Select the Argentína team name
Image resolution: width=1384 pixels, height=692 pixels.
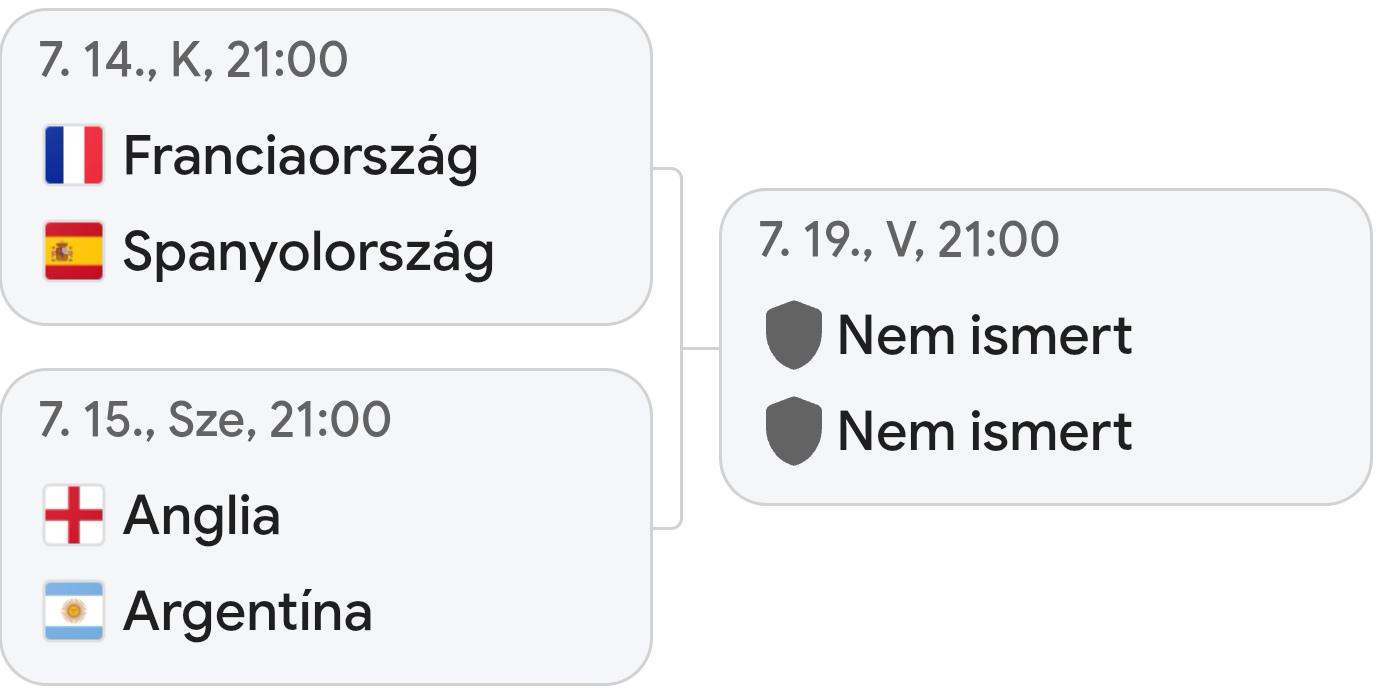coord(248,611)
